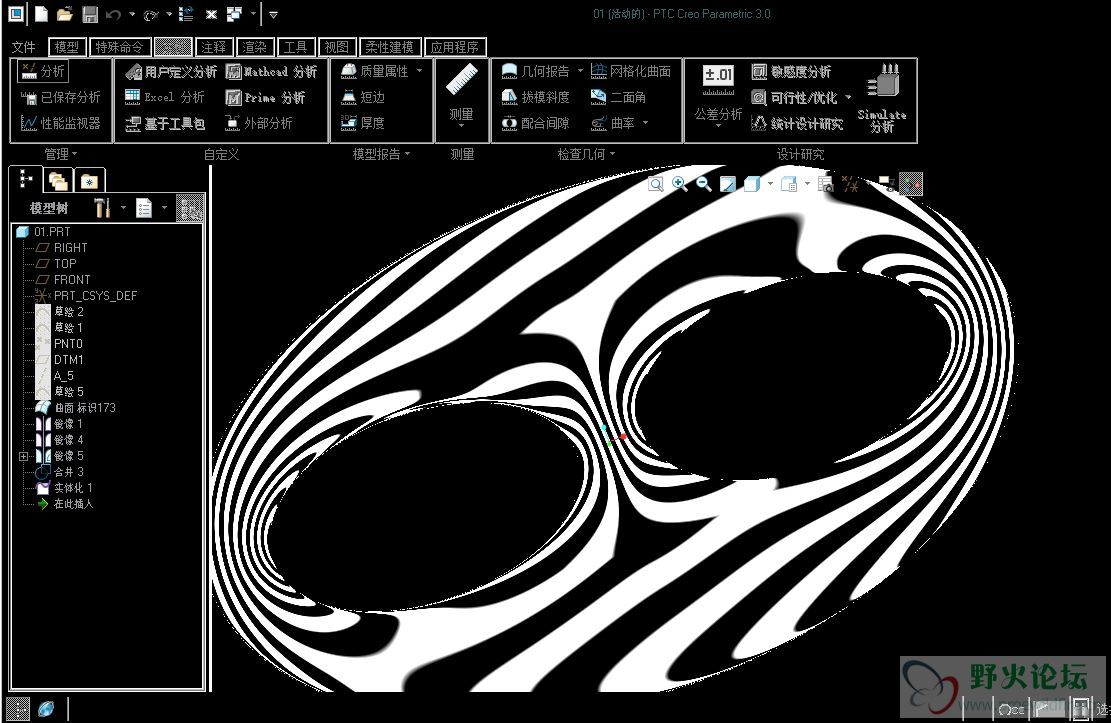The width and height of the screenshot is (1111, 723).
Task: Toggle datum display filters icon
Action: click(x=850, y=184)
